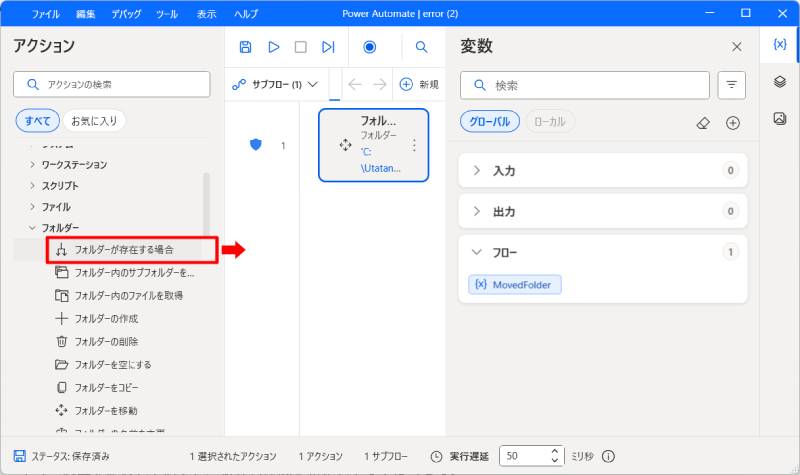The height and width of the screenshot is (475, 800).
Task: Click the 1 サブフロー status text
Action: 386,456
